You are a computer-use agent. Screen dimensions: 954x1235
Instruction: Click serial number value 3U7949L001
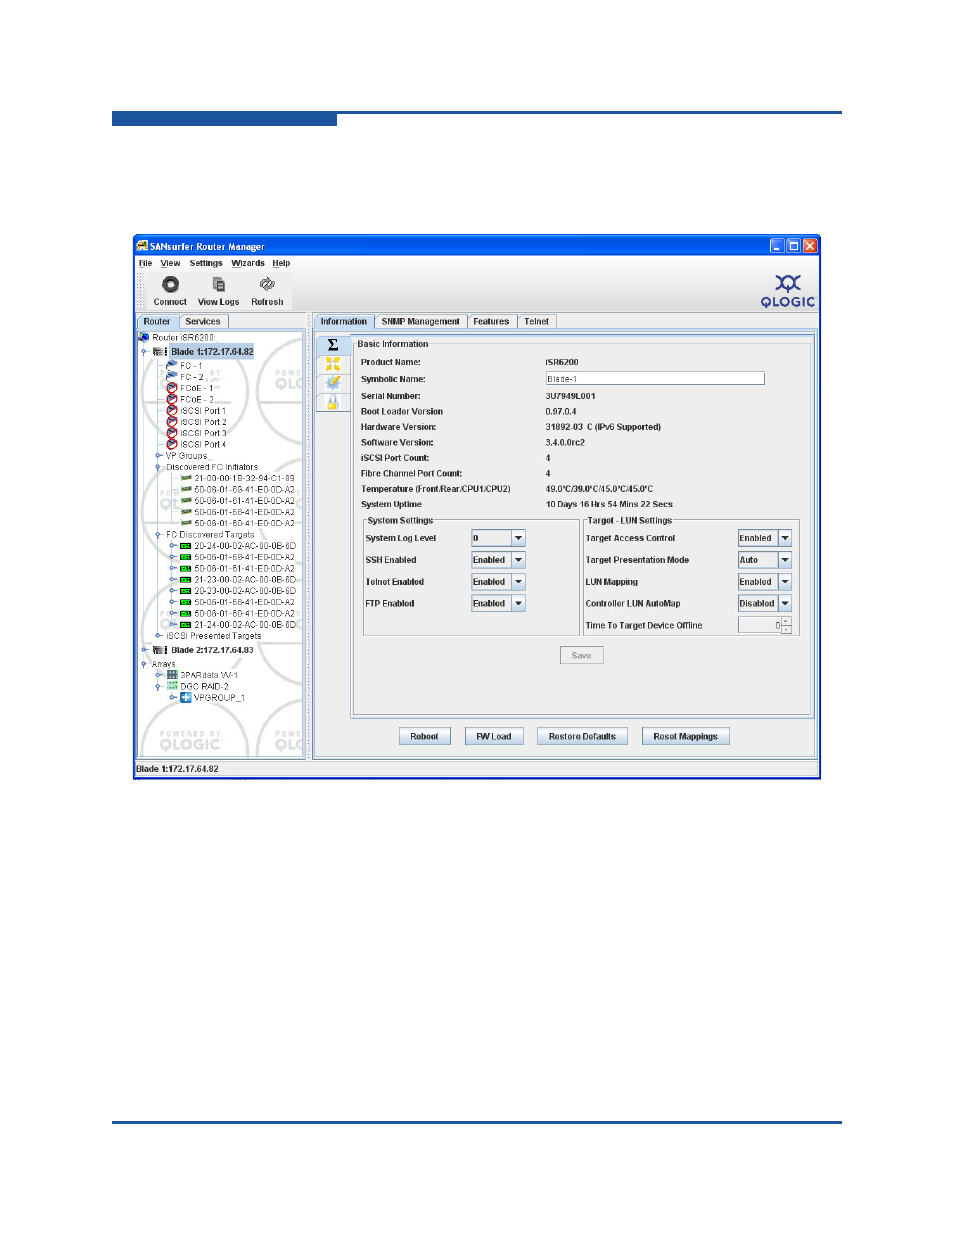point(570,396)
